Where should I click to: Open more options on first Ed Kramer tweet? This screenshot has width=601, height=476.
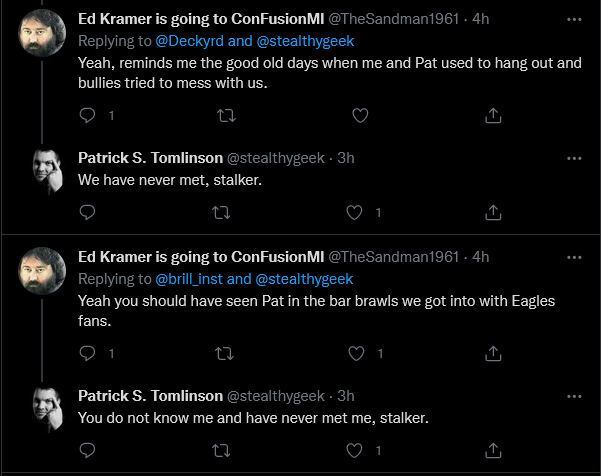pyautogui.click(x=574, y=19)
